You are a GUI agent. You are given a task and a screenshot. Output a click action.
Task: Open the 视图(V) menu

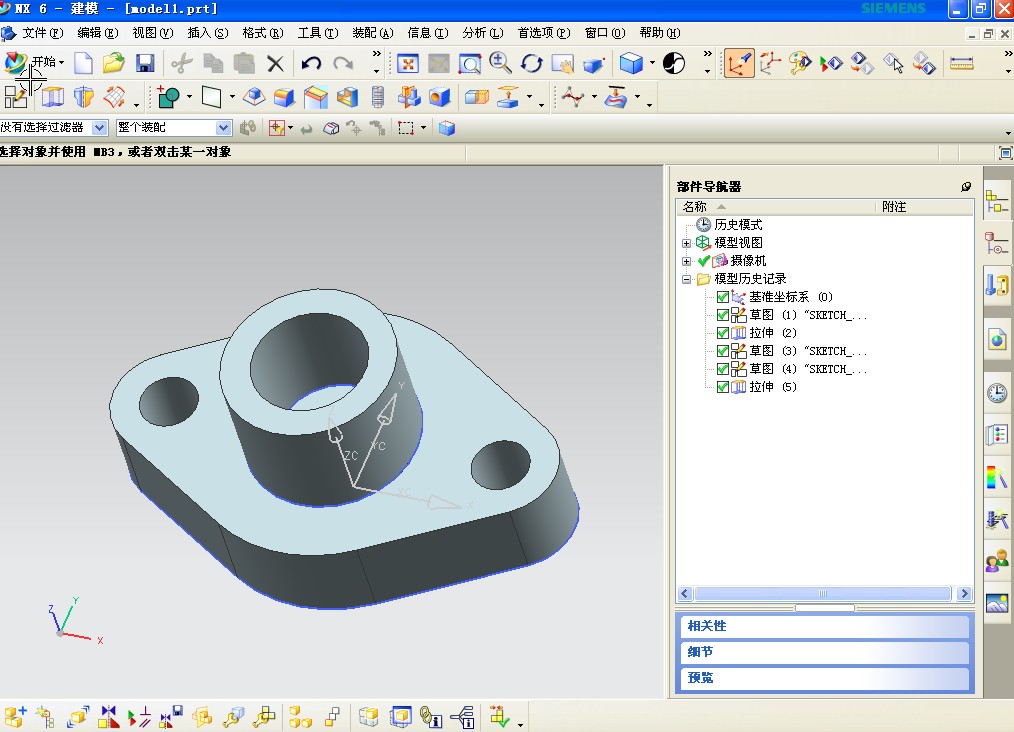(x=153, y=33)
